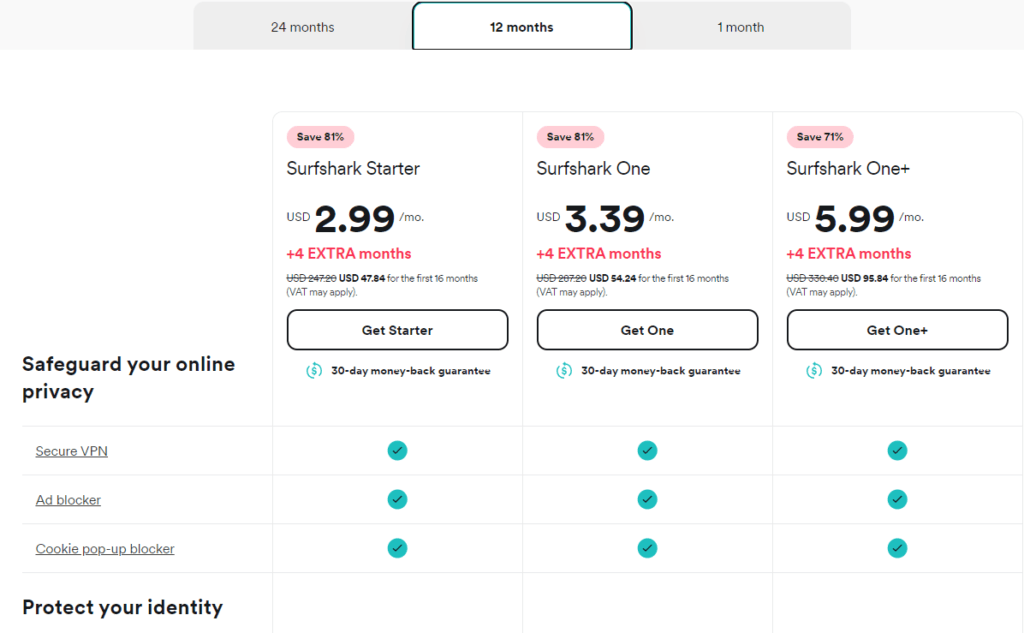Click the money-back guarantee icon under Get One
The image size is (1024, 633).
tap(564, 371)
